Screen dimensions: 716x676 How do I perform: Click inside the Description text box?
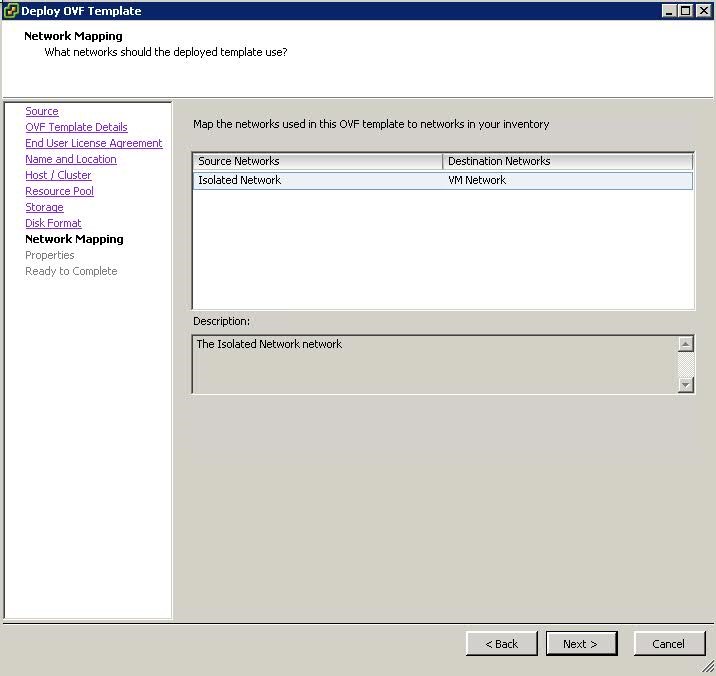click(435, 364)
